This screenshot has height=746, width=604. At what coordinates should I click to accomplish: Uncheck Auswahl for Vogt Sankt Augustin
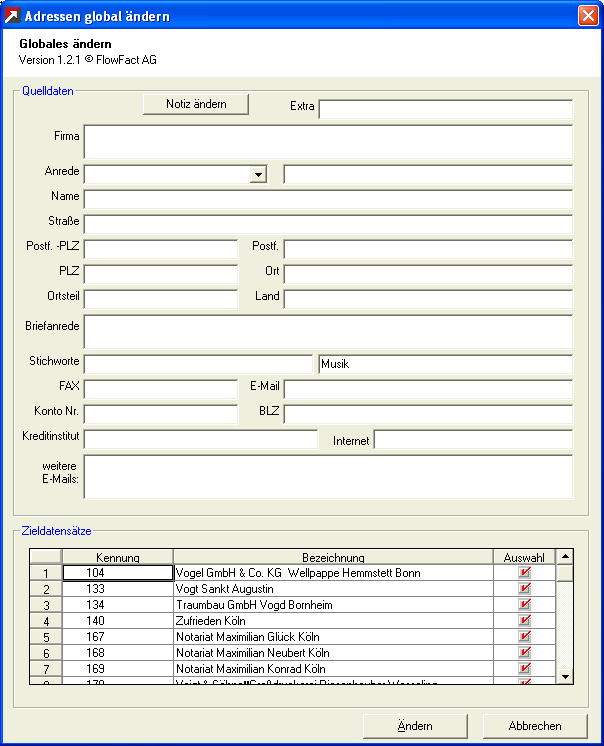point(525,589)
